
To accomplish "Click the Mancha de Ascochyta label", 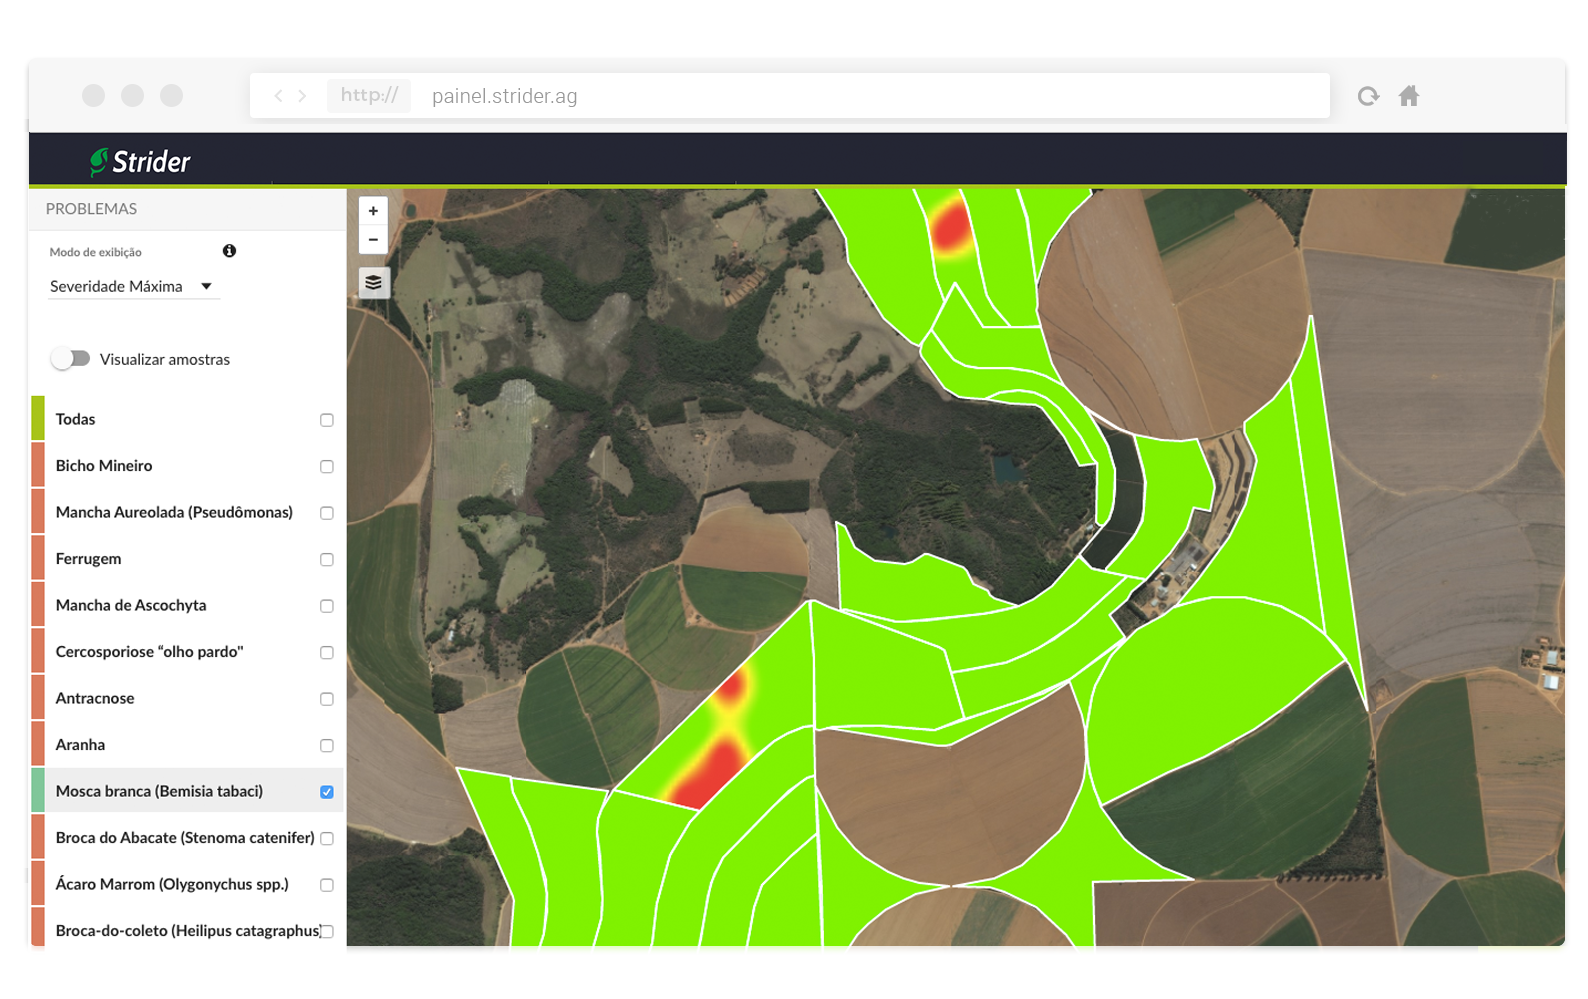I will (x=131, y=605).
